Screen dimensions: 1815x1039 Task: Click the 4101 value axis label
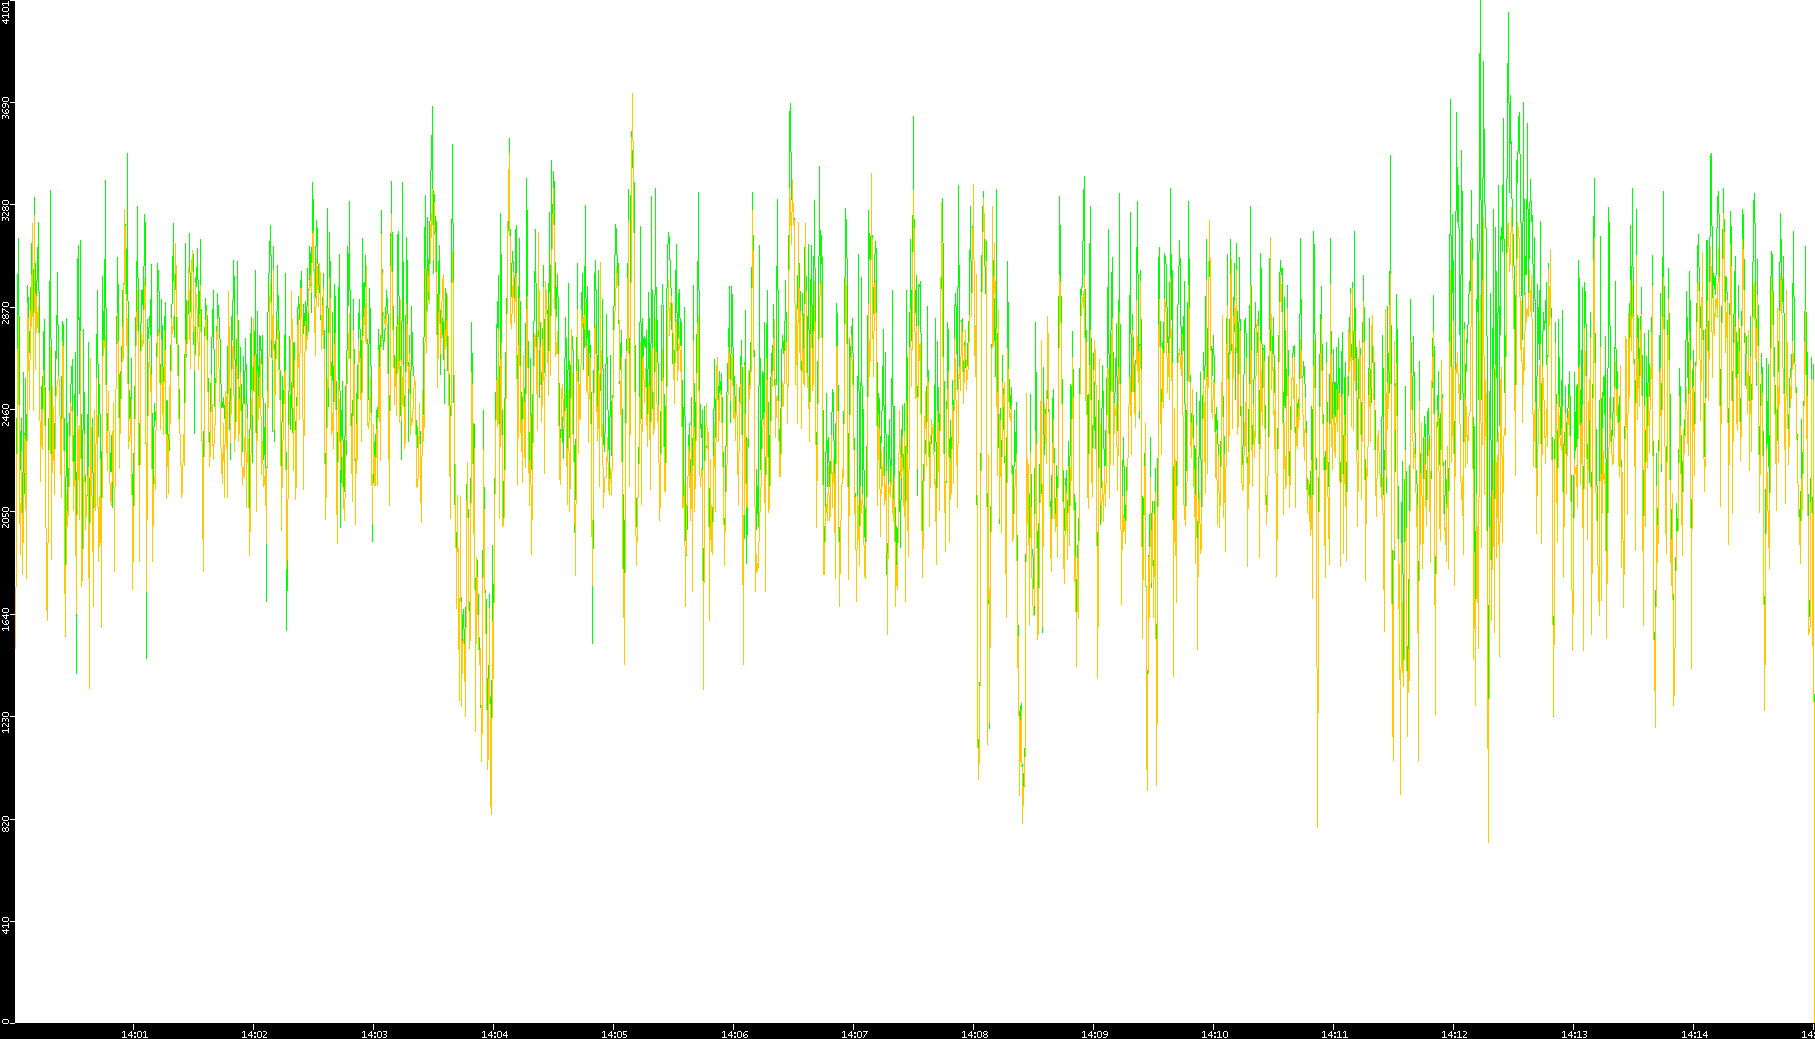click(6, 13)
